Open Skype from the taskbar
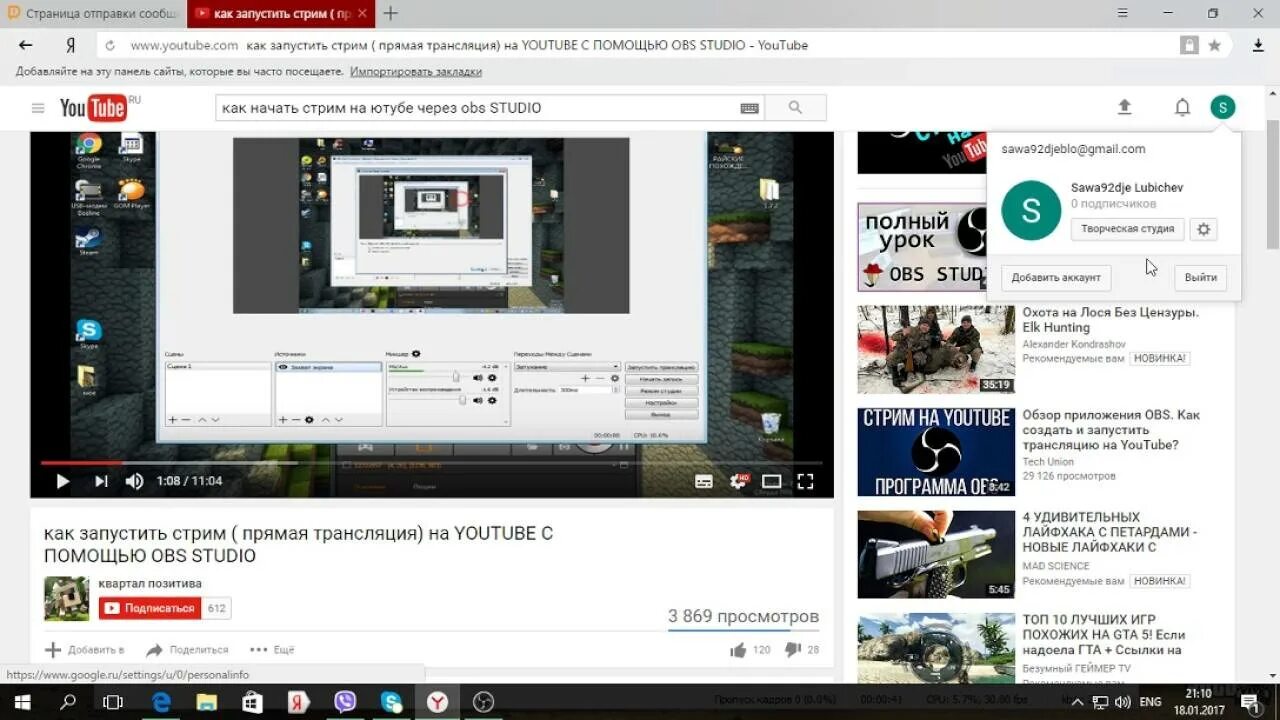The image size is (1280, 720). [391, 702]
